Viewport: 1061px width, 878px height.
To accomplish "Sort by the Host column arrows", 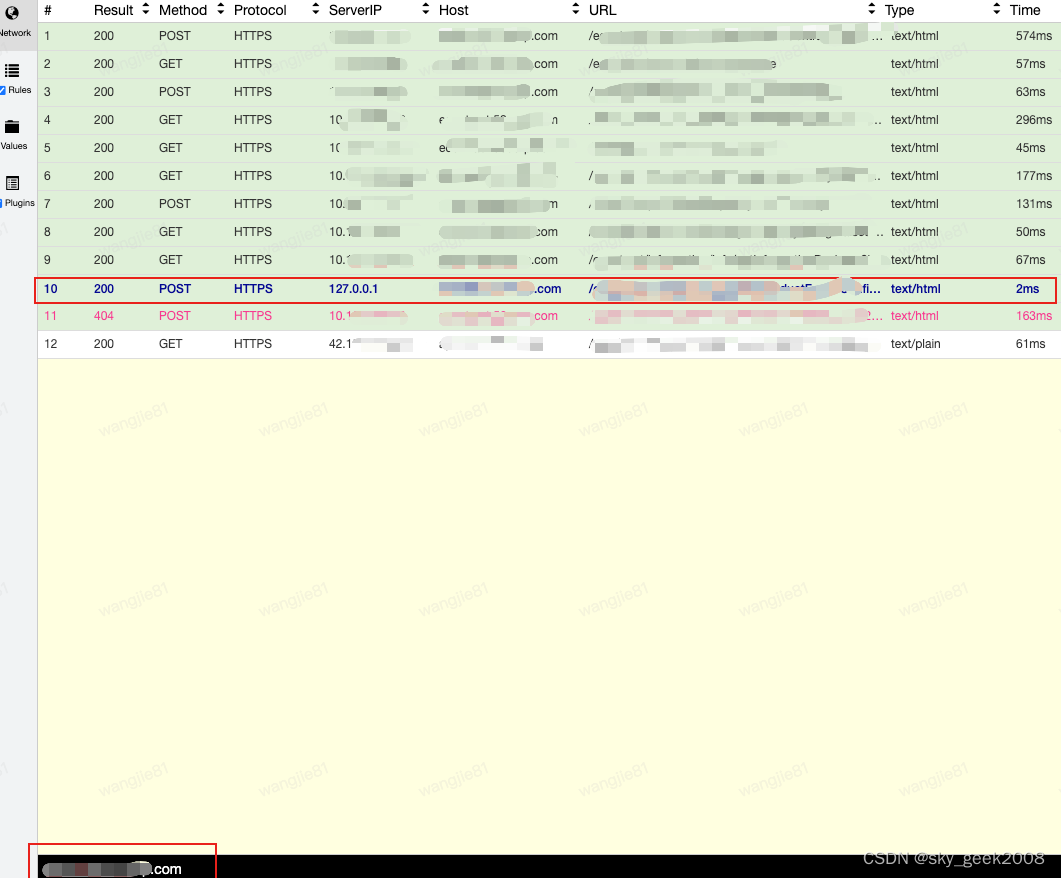I will (x=576, y=9).
